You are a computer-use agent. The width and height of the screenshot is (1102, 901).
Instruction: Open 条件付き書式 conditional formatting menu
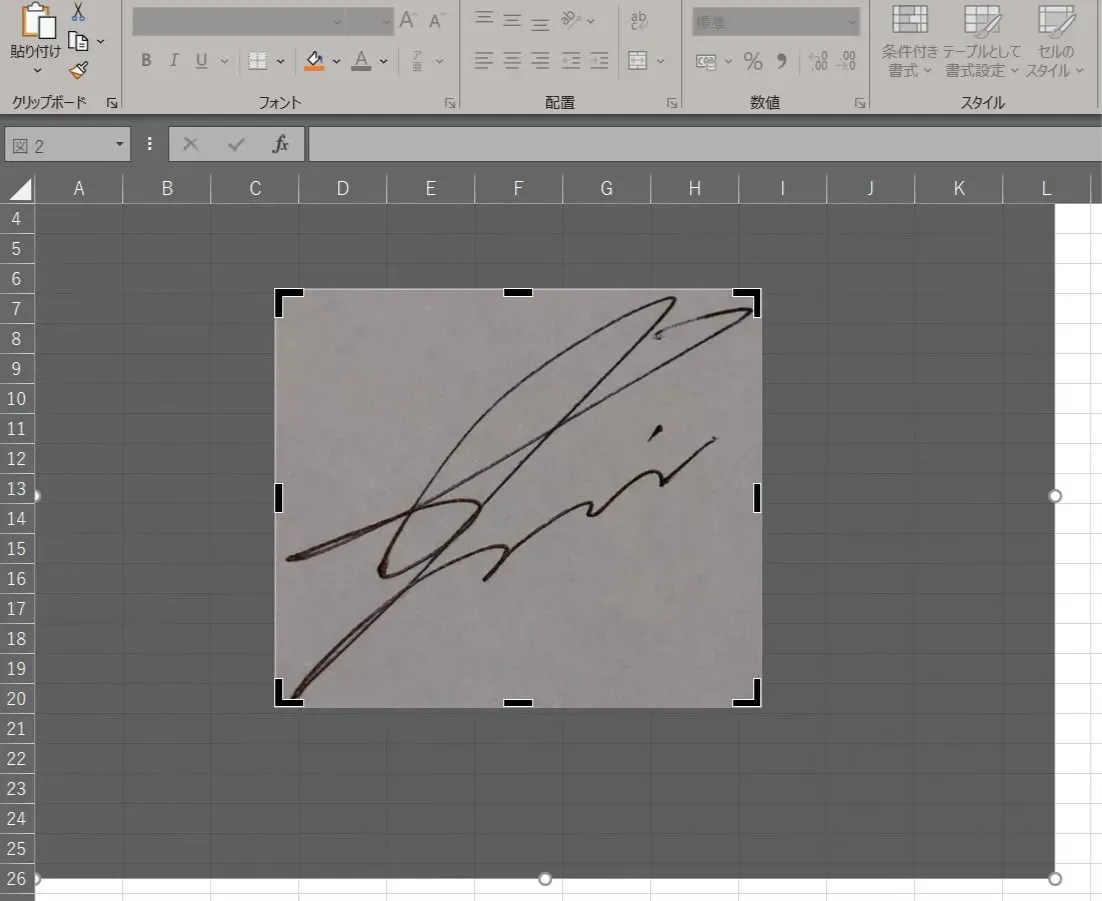click(x=909, y=41)
